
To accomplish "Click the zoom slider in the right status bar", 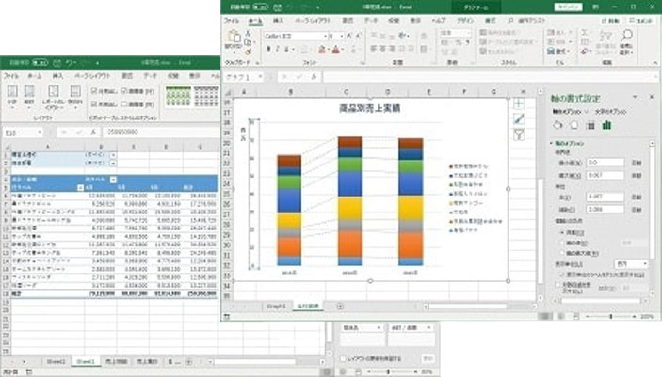I will click(610, 316).
